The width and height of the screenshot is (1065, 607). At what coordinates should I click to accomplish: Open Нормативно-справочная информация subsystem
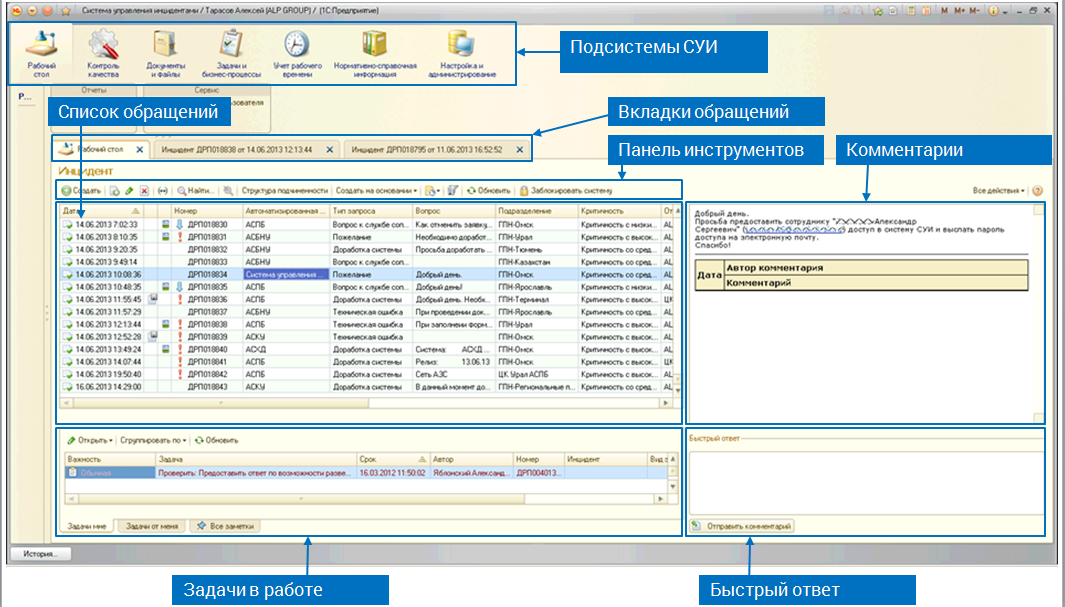coord(374,54)
